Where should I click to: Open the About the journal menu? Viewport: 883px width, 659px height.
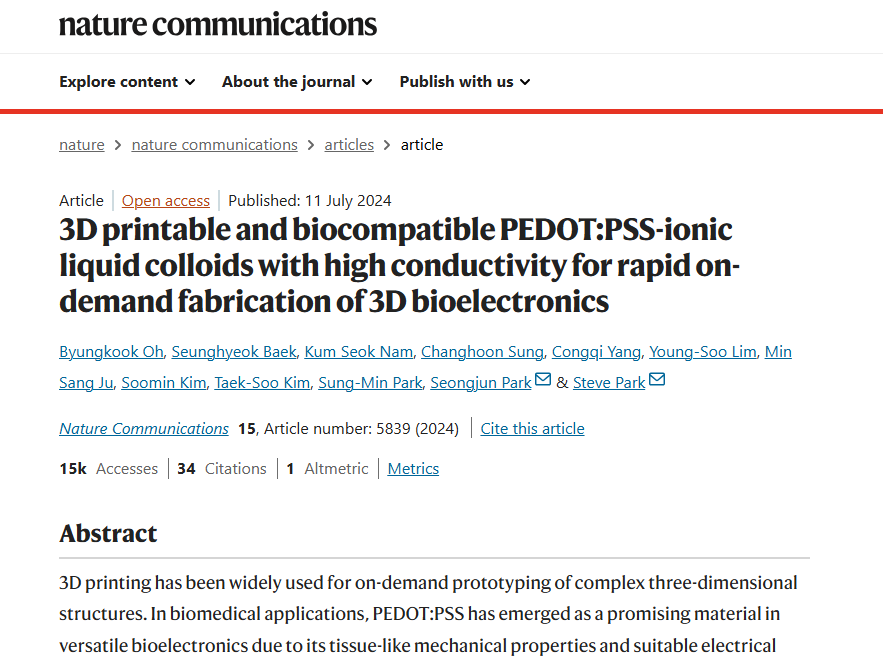297,82
